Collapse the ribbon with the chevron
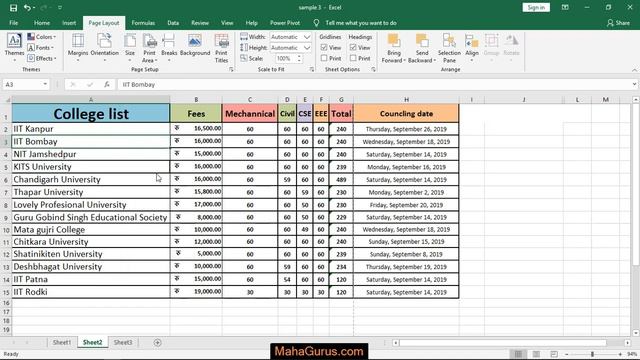 [634, 70]
